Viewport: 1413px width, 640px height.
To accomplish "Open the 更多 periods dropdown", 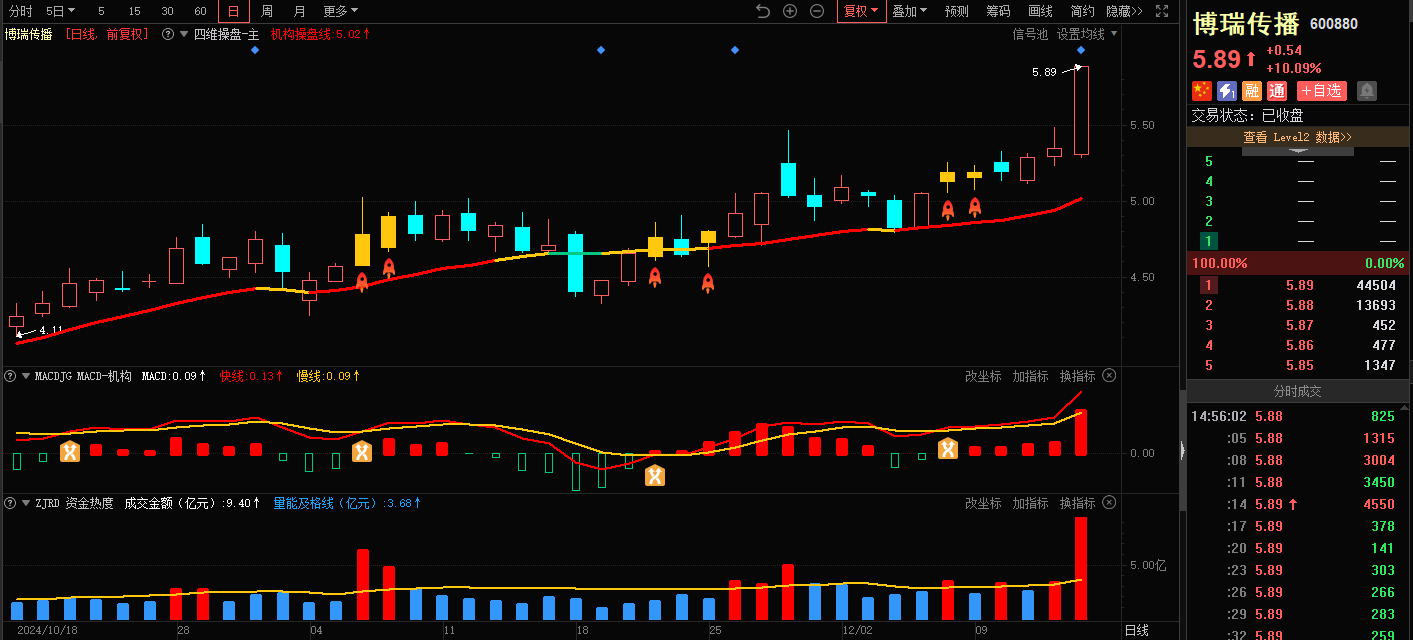I will [x=341, y=11].
